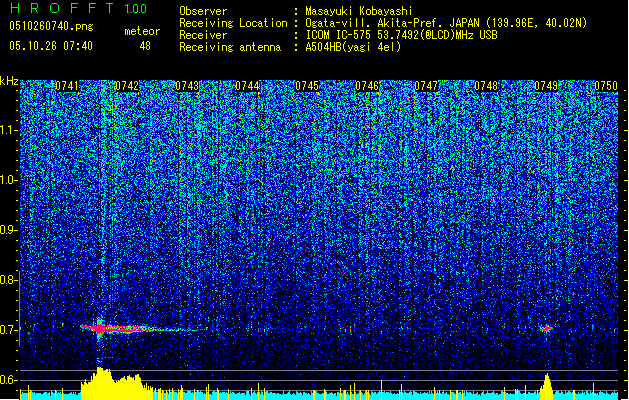This screenshot has width=629, height=400.
Task: Select the filename 0510260740.png
Action: [51, 26]
